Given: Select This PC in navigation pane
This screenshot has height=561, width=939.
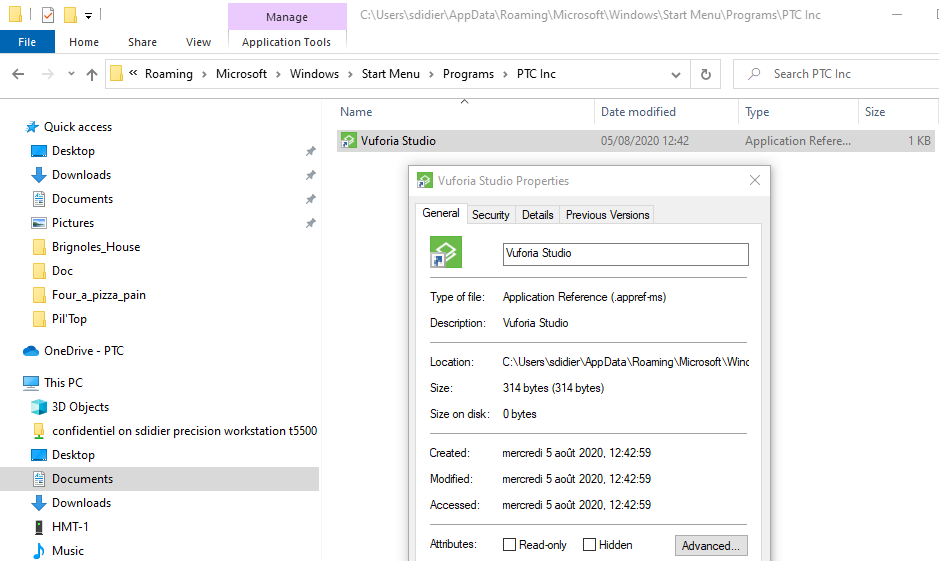Looking at the screenshot, I should click(63, 383).
